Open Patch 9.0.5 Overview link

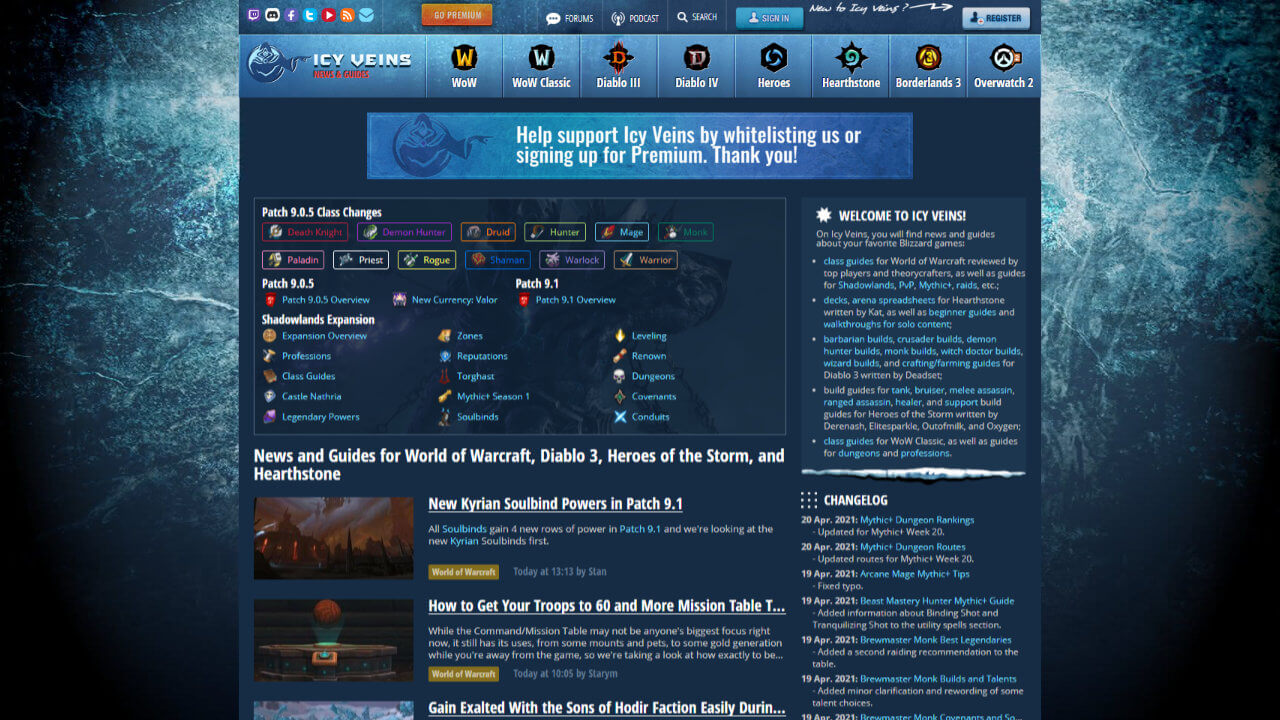point(325,300)
